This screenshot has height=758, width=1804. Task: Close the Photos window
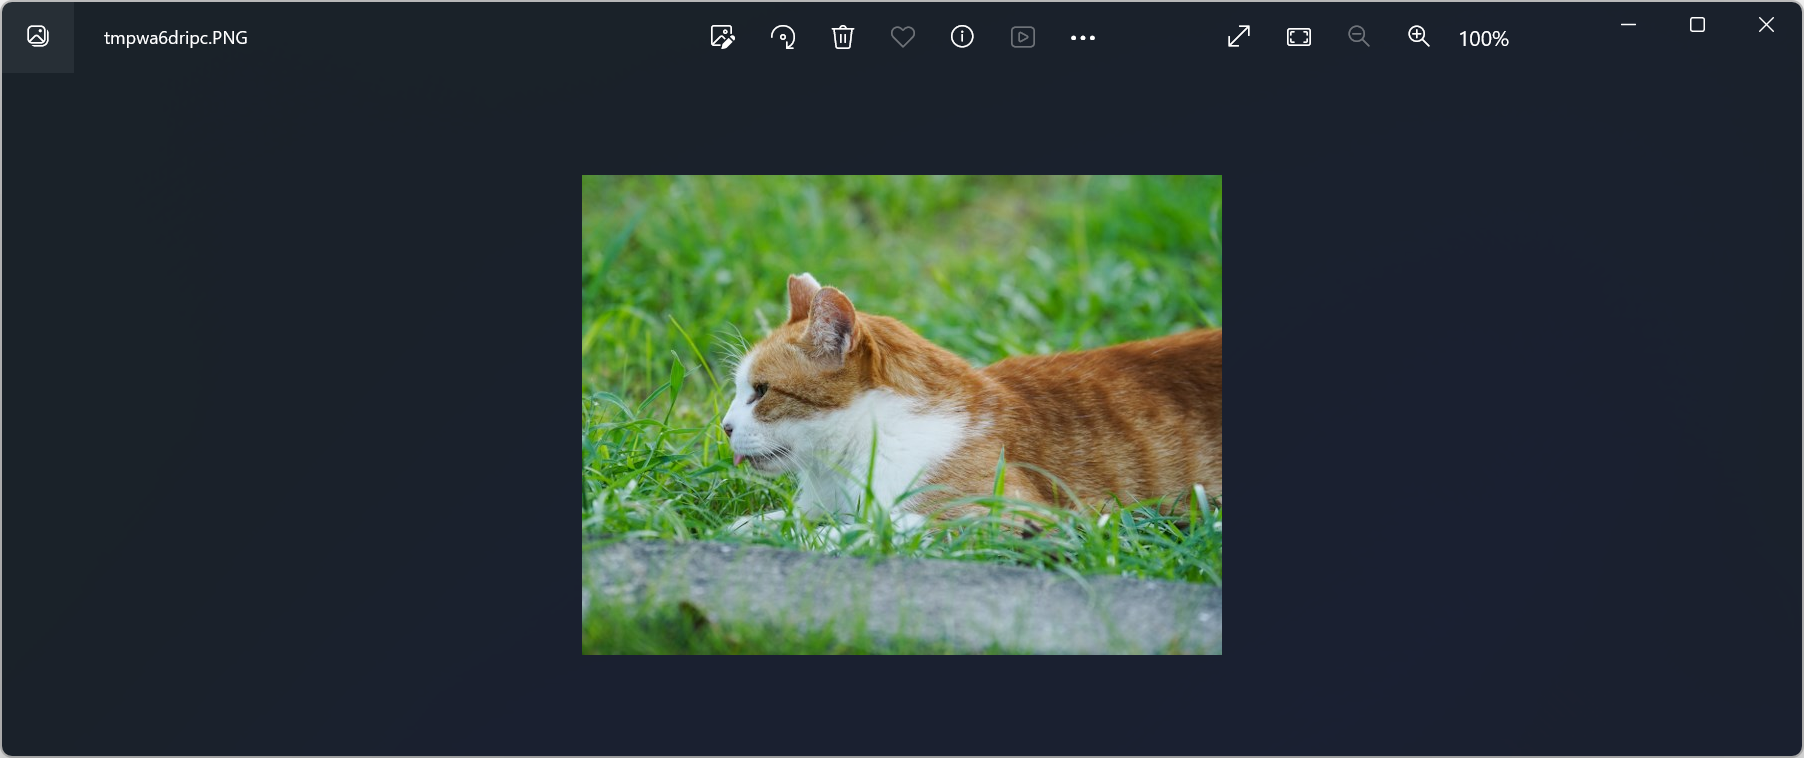pyautogui.click(x=1766, y=25)
